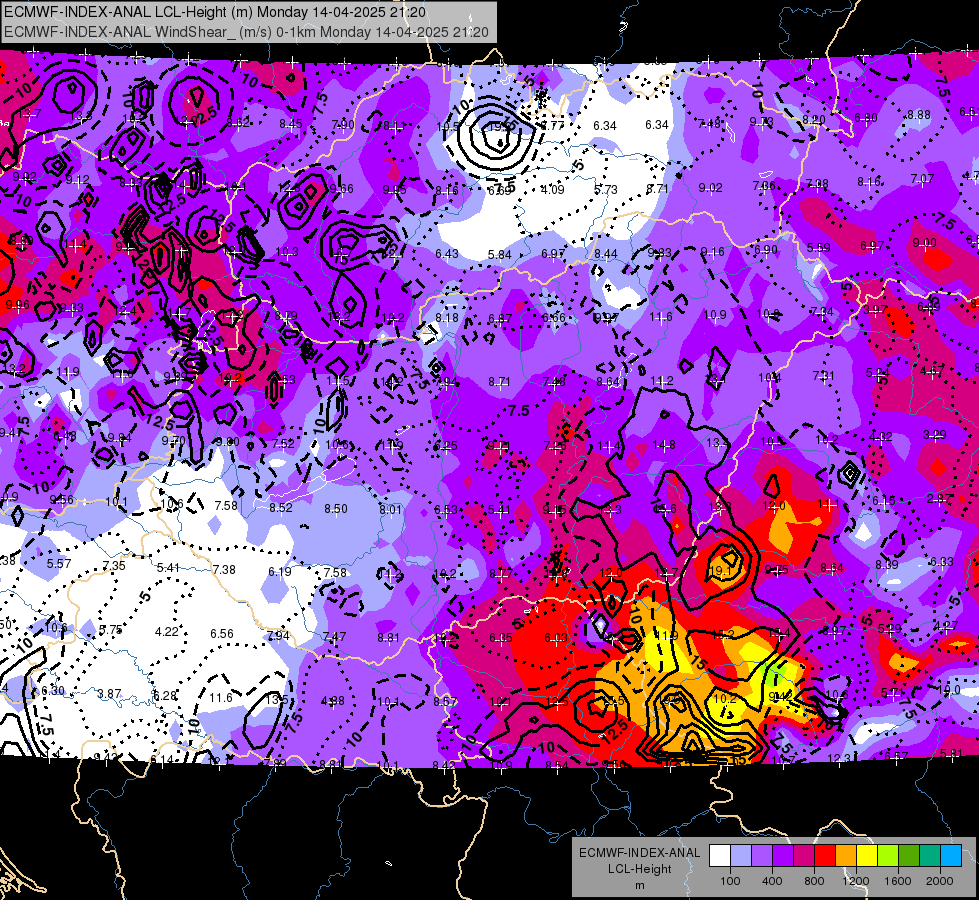Screen dimensions: 979x900
Task: Click the wind shear value 6.56
Action: [222, 633]
